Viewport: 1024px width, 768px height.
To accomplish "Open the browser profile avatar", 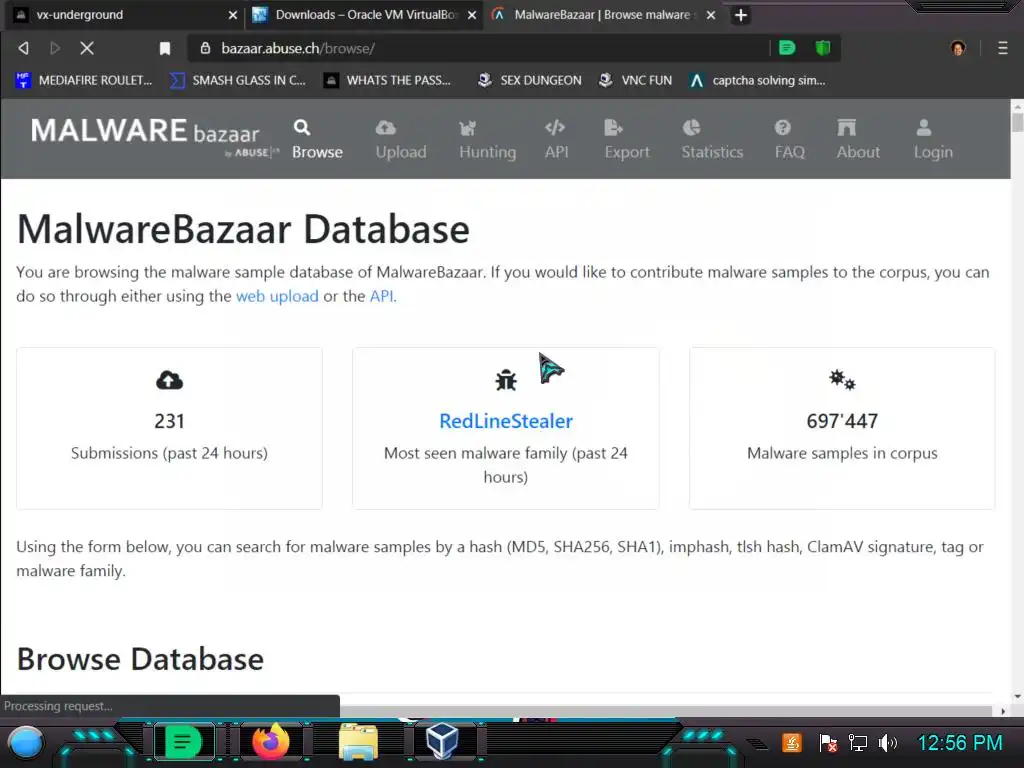I will [958, 48].
